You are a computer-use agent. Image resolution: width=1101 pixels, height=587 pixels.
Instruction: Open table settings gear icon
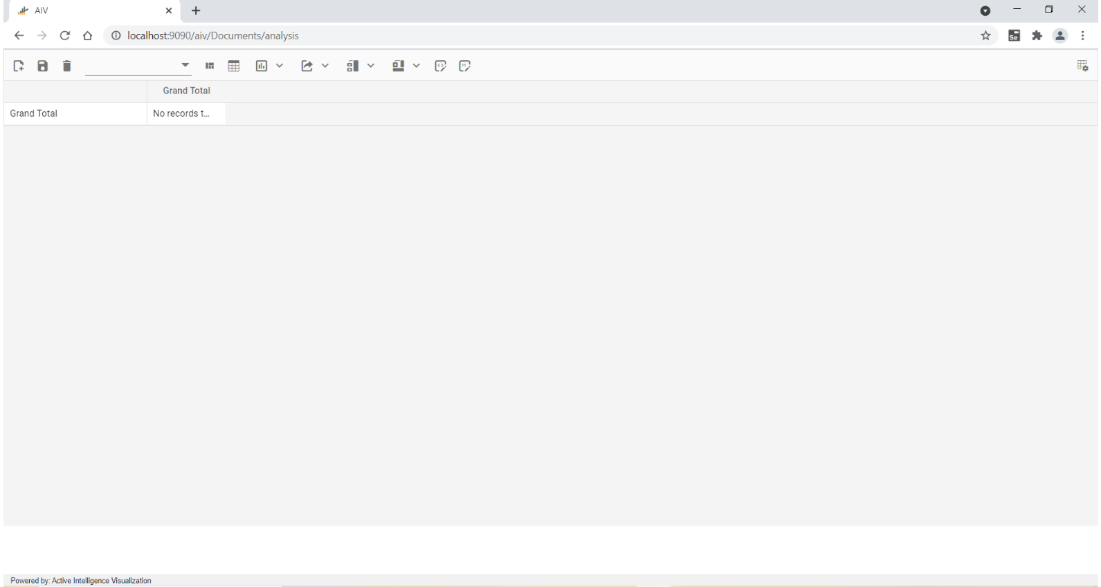tap(1083, 66)
